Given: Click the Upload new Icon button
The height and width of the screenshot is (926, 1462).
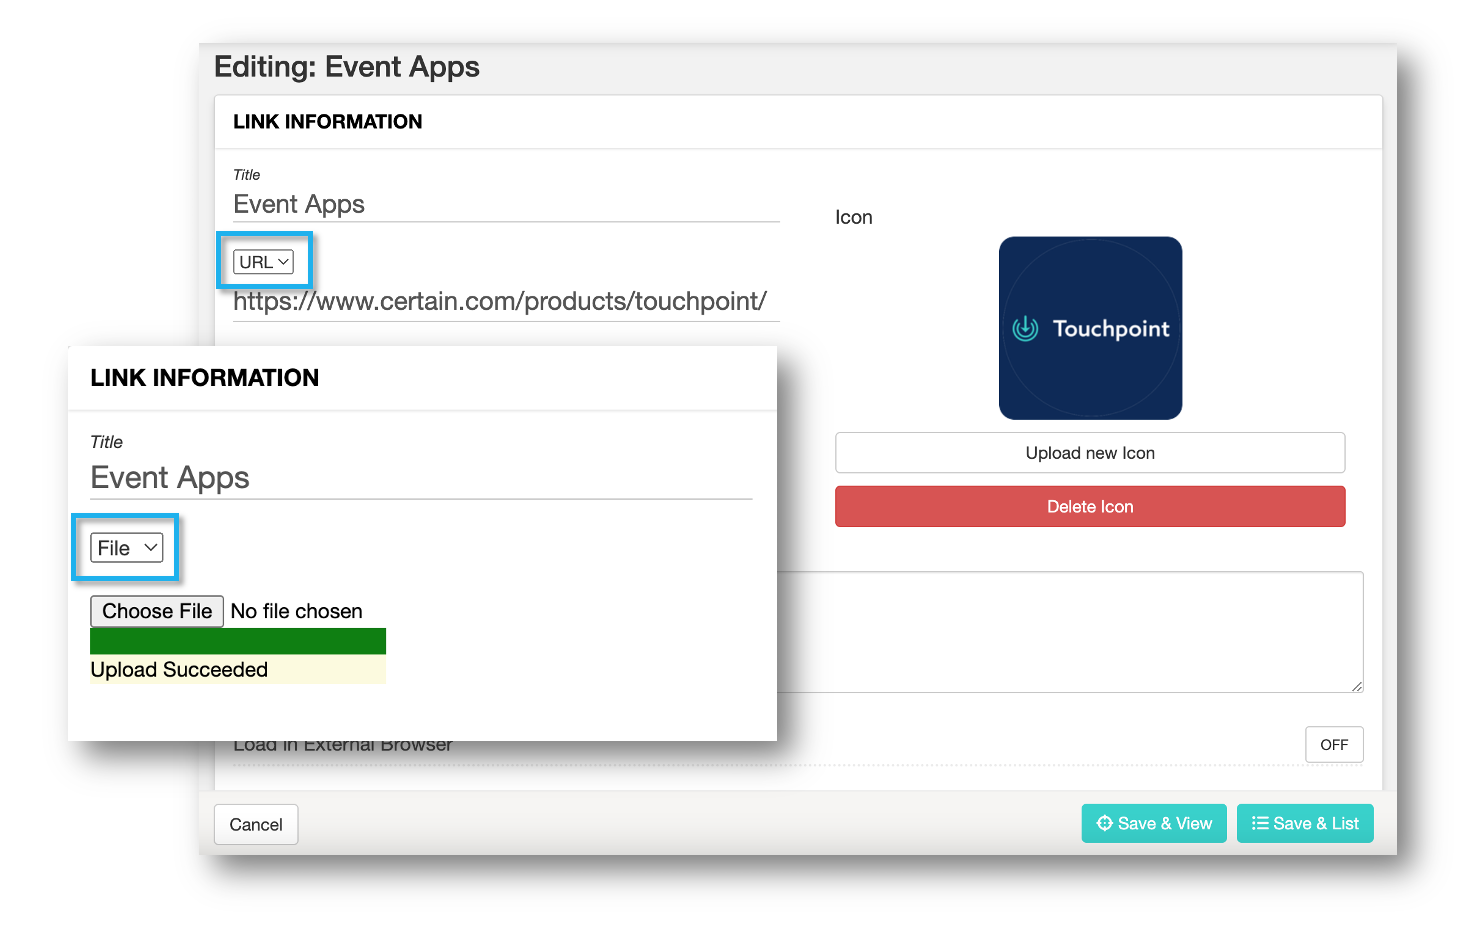Looking at the screenshot, I should [1090, 453].
